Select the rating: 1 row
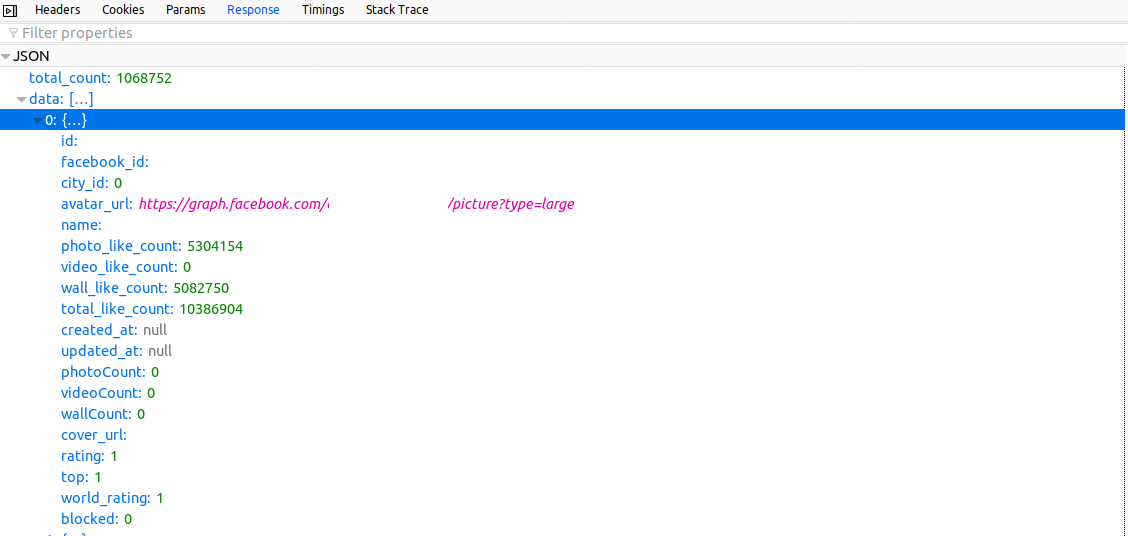 coord(561,456)
